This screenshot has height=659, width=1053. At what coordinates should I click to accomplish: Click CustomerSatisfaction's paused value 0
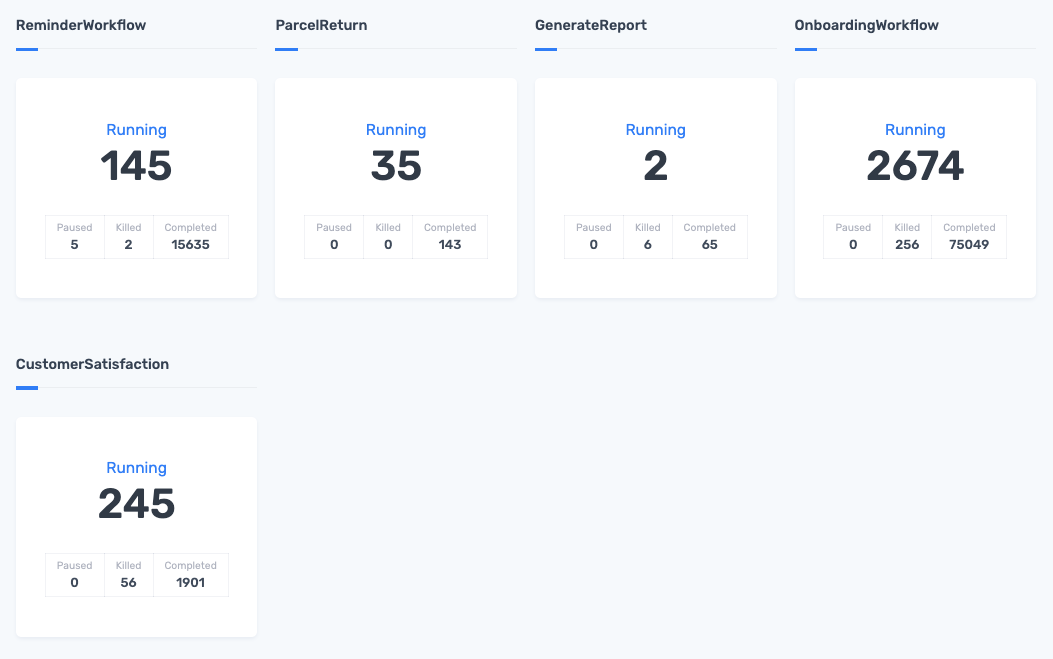pos(75,582)
